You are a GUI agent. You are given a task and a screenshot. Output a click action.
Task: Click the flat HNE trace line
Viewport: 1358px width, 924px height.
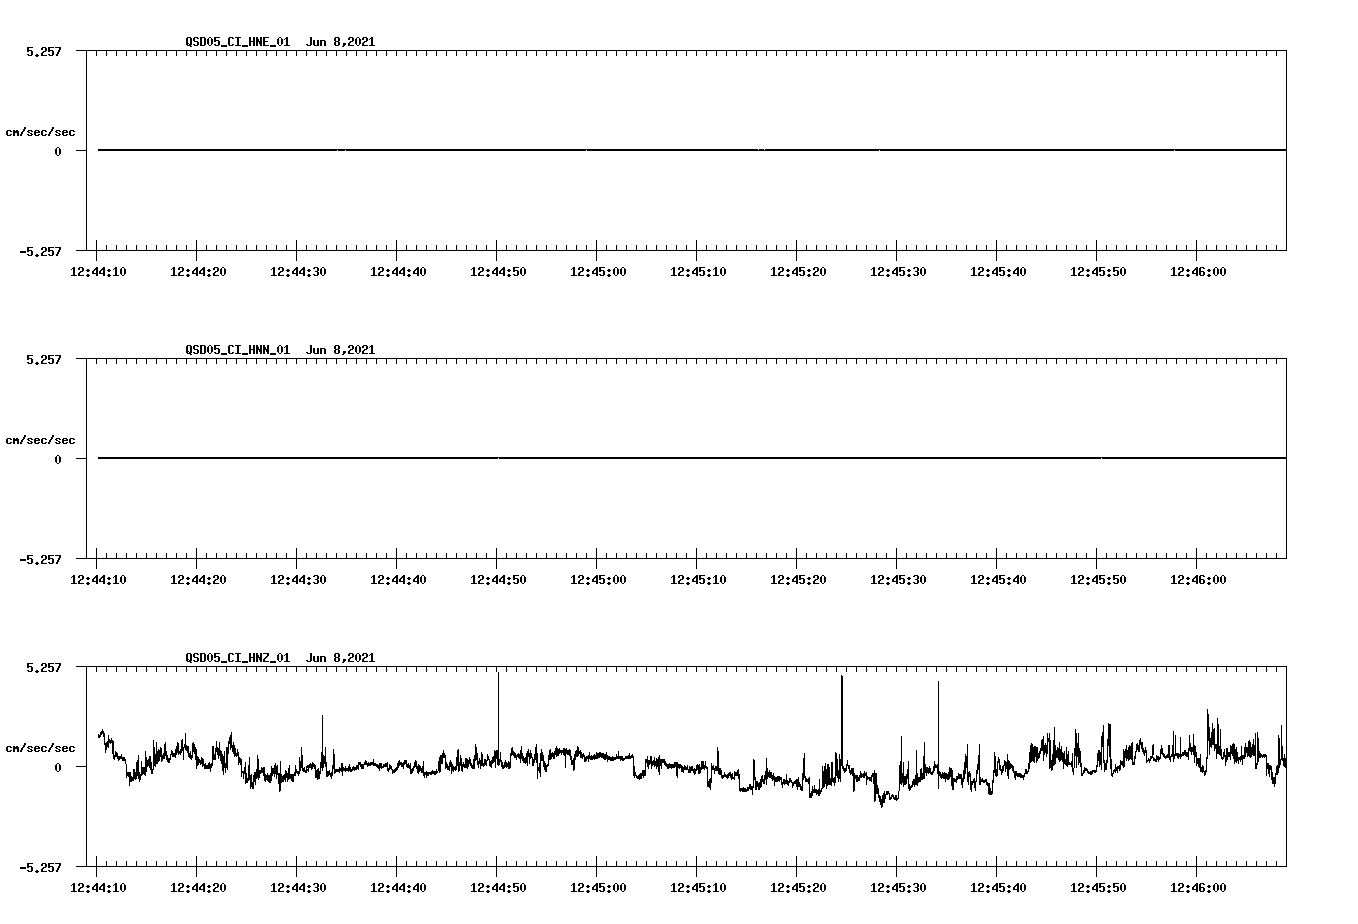coord(692,150)
